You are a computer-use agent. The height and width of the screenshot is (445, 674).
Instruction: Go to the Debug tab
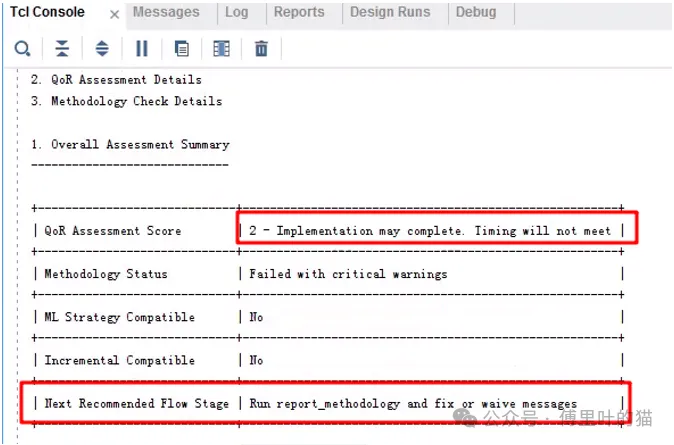coord(475,13)
